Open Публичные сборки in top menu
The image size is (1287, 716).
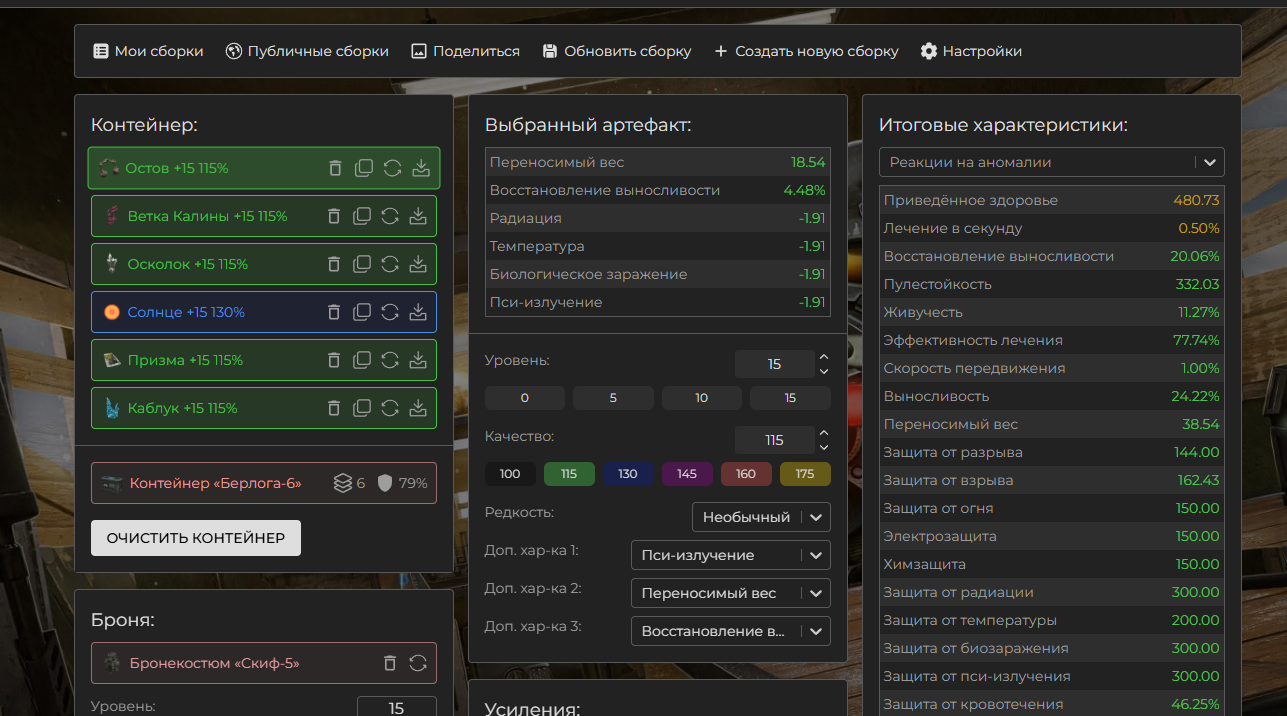307,51
